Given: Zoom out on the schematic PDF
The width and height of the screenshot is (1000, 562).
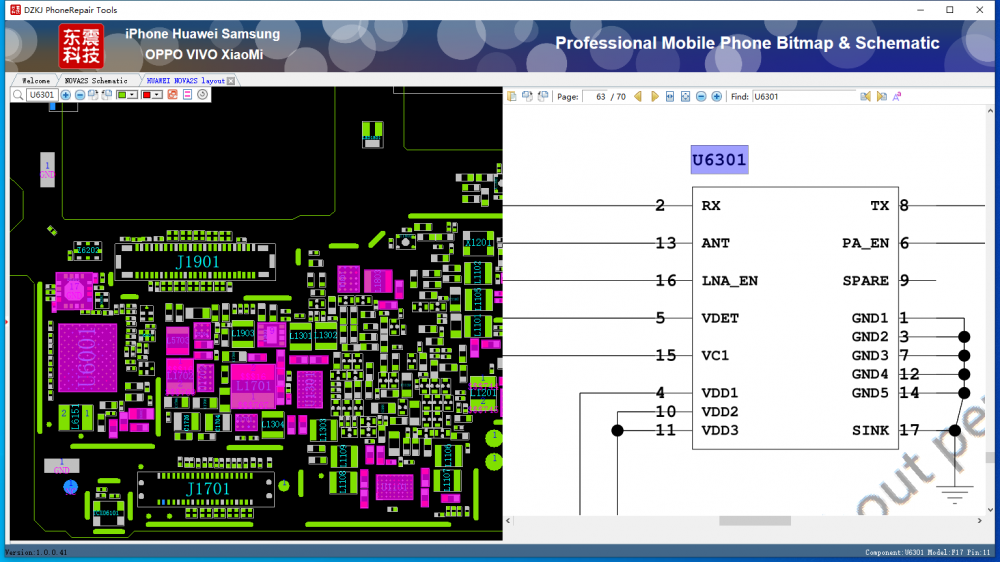Looking at the screenshot, I should [701, 96].
